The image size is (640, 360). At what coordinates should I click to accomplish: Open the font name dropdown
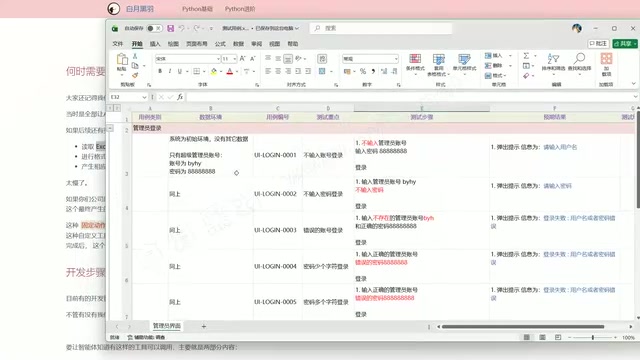tap(218, 59)
